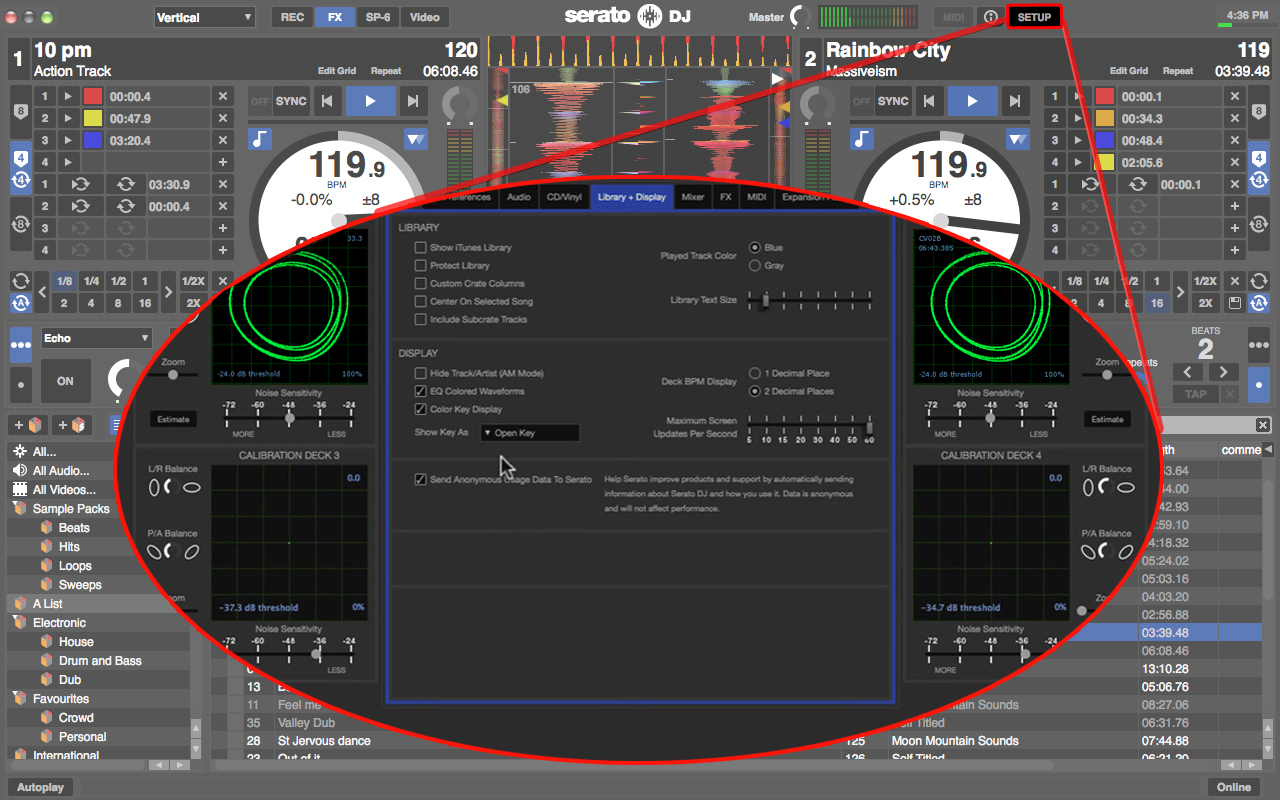Click the play button on deck 1

[371, 101]
